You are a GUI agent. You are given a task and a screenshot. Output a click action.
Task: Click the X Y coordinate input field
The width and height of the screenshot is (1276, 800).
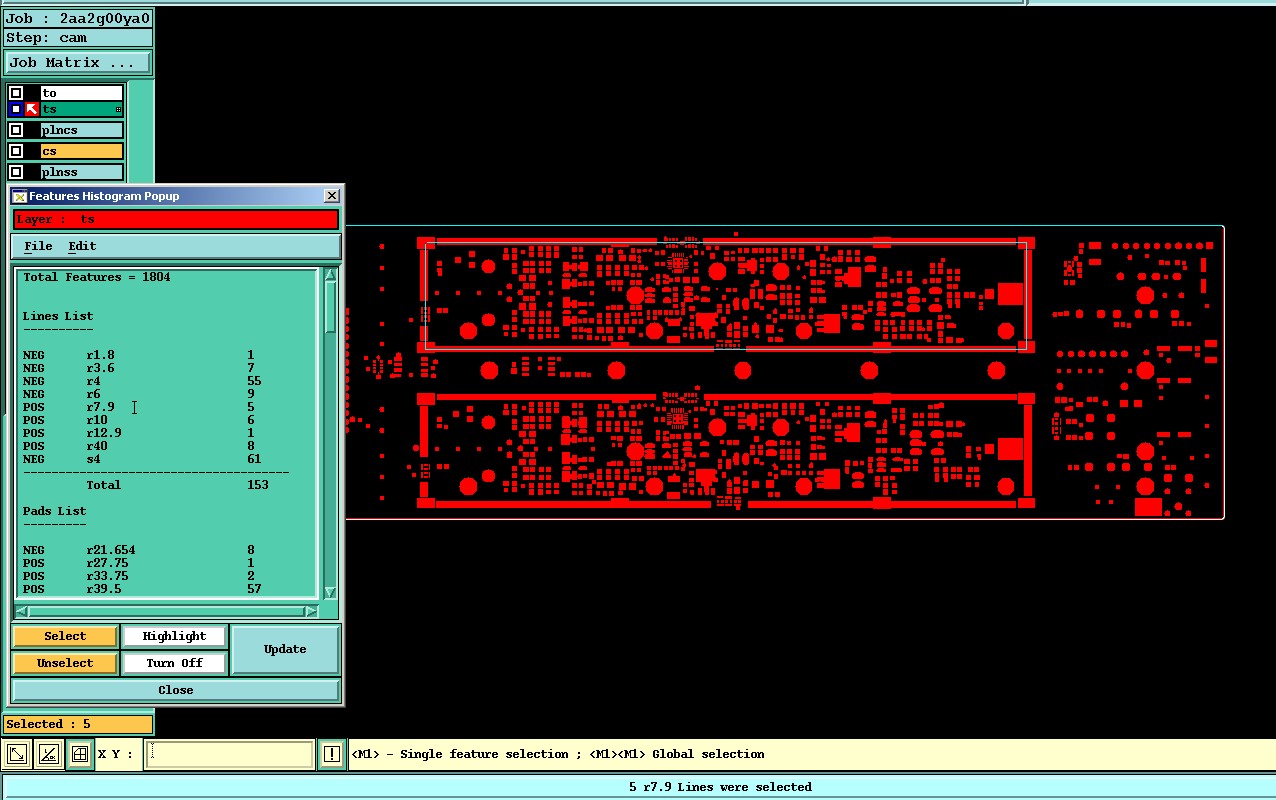[x=229, y=754]
